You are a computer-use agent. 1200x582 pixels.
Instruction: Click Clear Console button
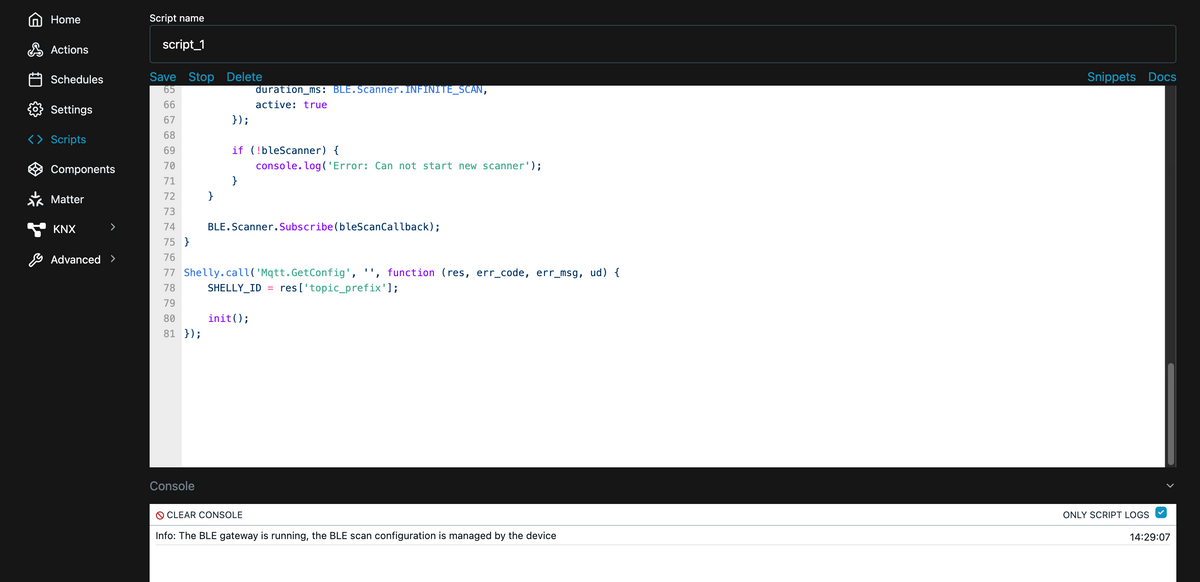(198, 514)
